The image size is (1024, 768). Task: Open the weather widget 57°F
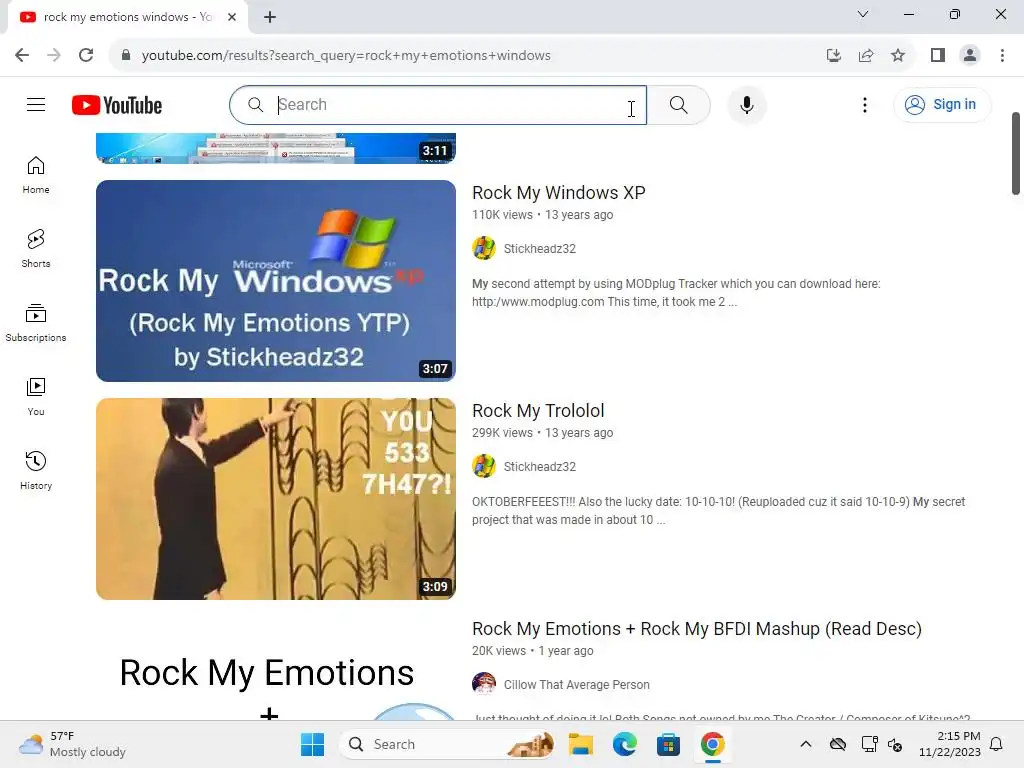point(73,744)
